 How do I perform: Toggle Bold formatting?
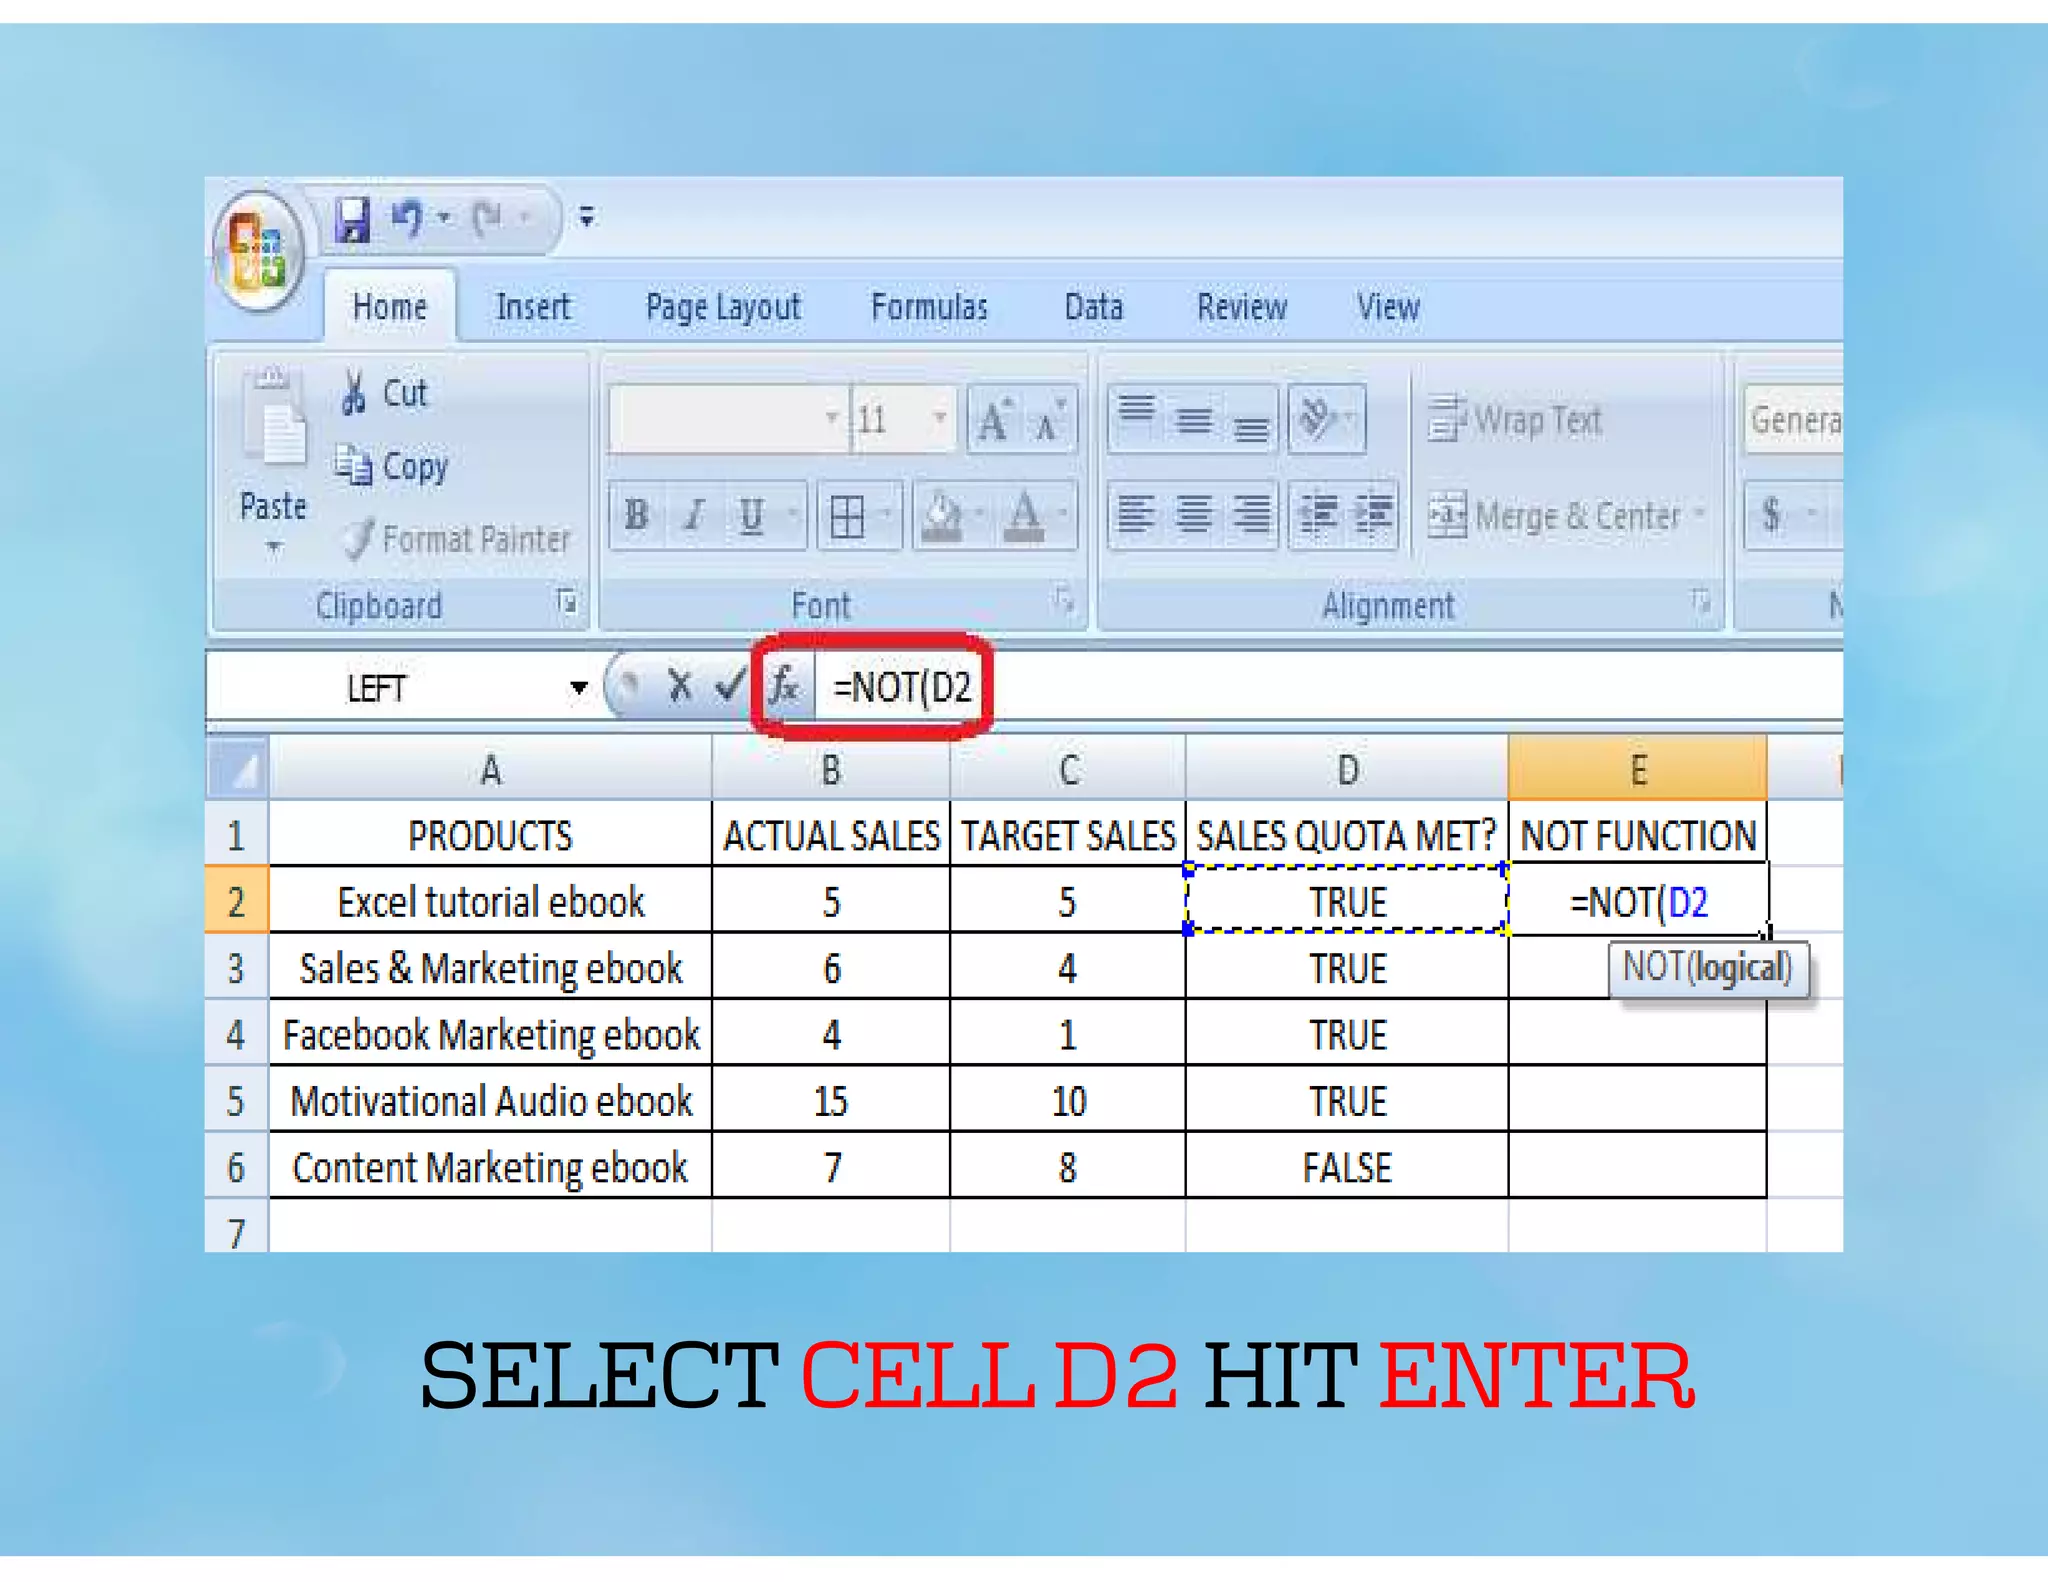click(x=636, y=516)
